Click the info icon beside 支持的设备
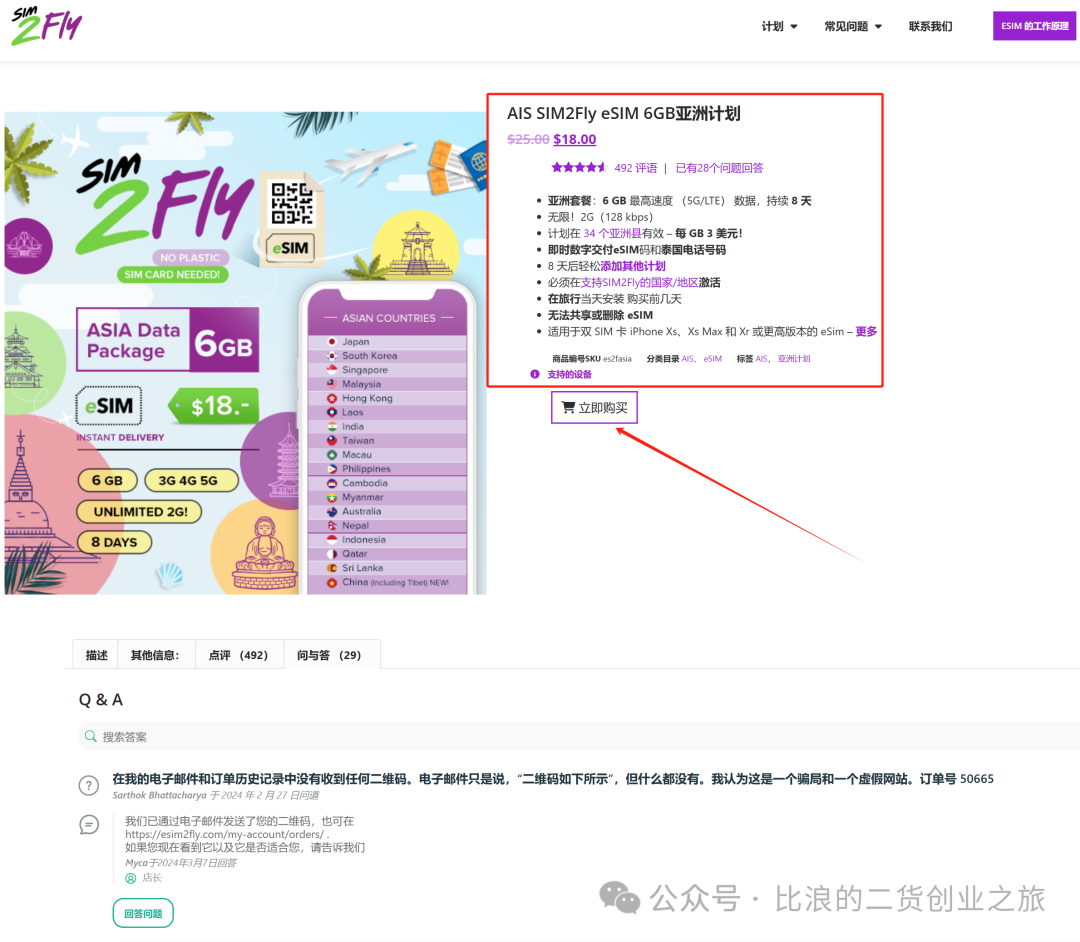This screenshot has width=1080, height=942. click(535, 374)
